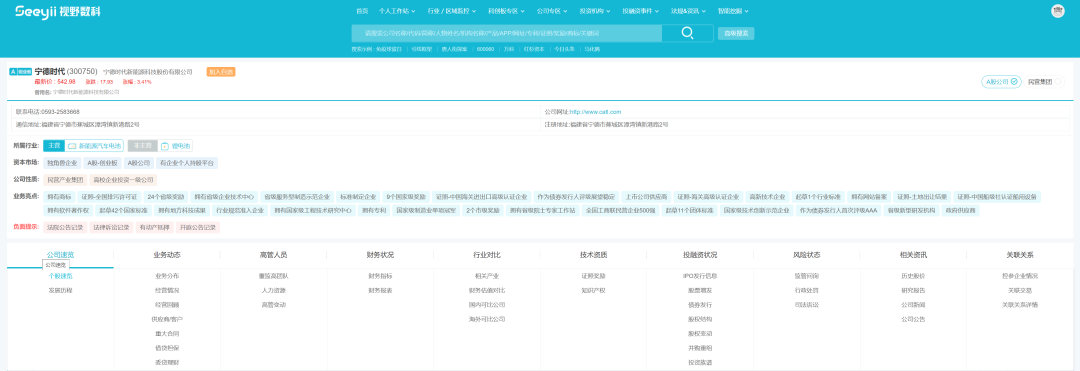The height and width of the screenshot is (371, 1080).
Task: Click the 个股速览 sub-link
Action: tap(61, 276)
